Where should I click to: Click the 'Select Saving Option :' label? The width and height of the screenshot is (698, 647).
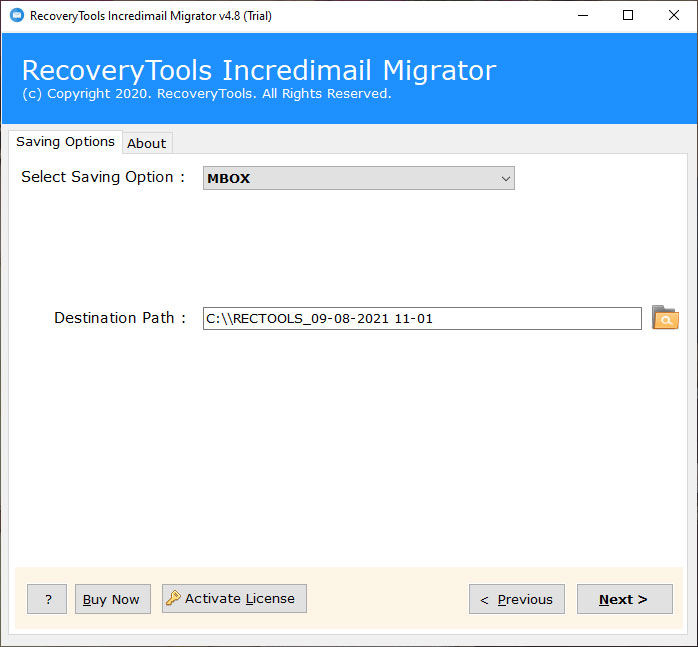[x=103, y=177]
